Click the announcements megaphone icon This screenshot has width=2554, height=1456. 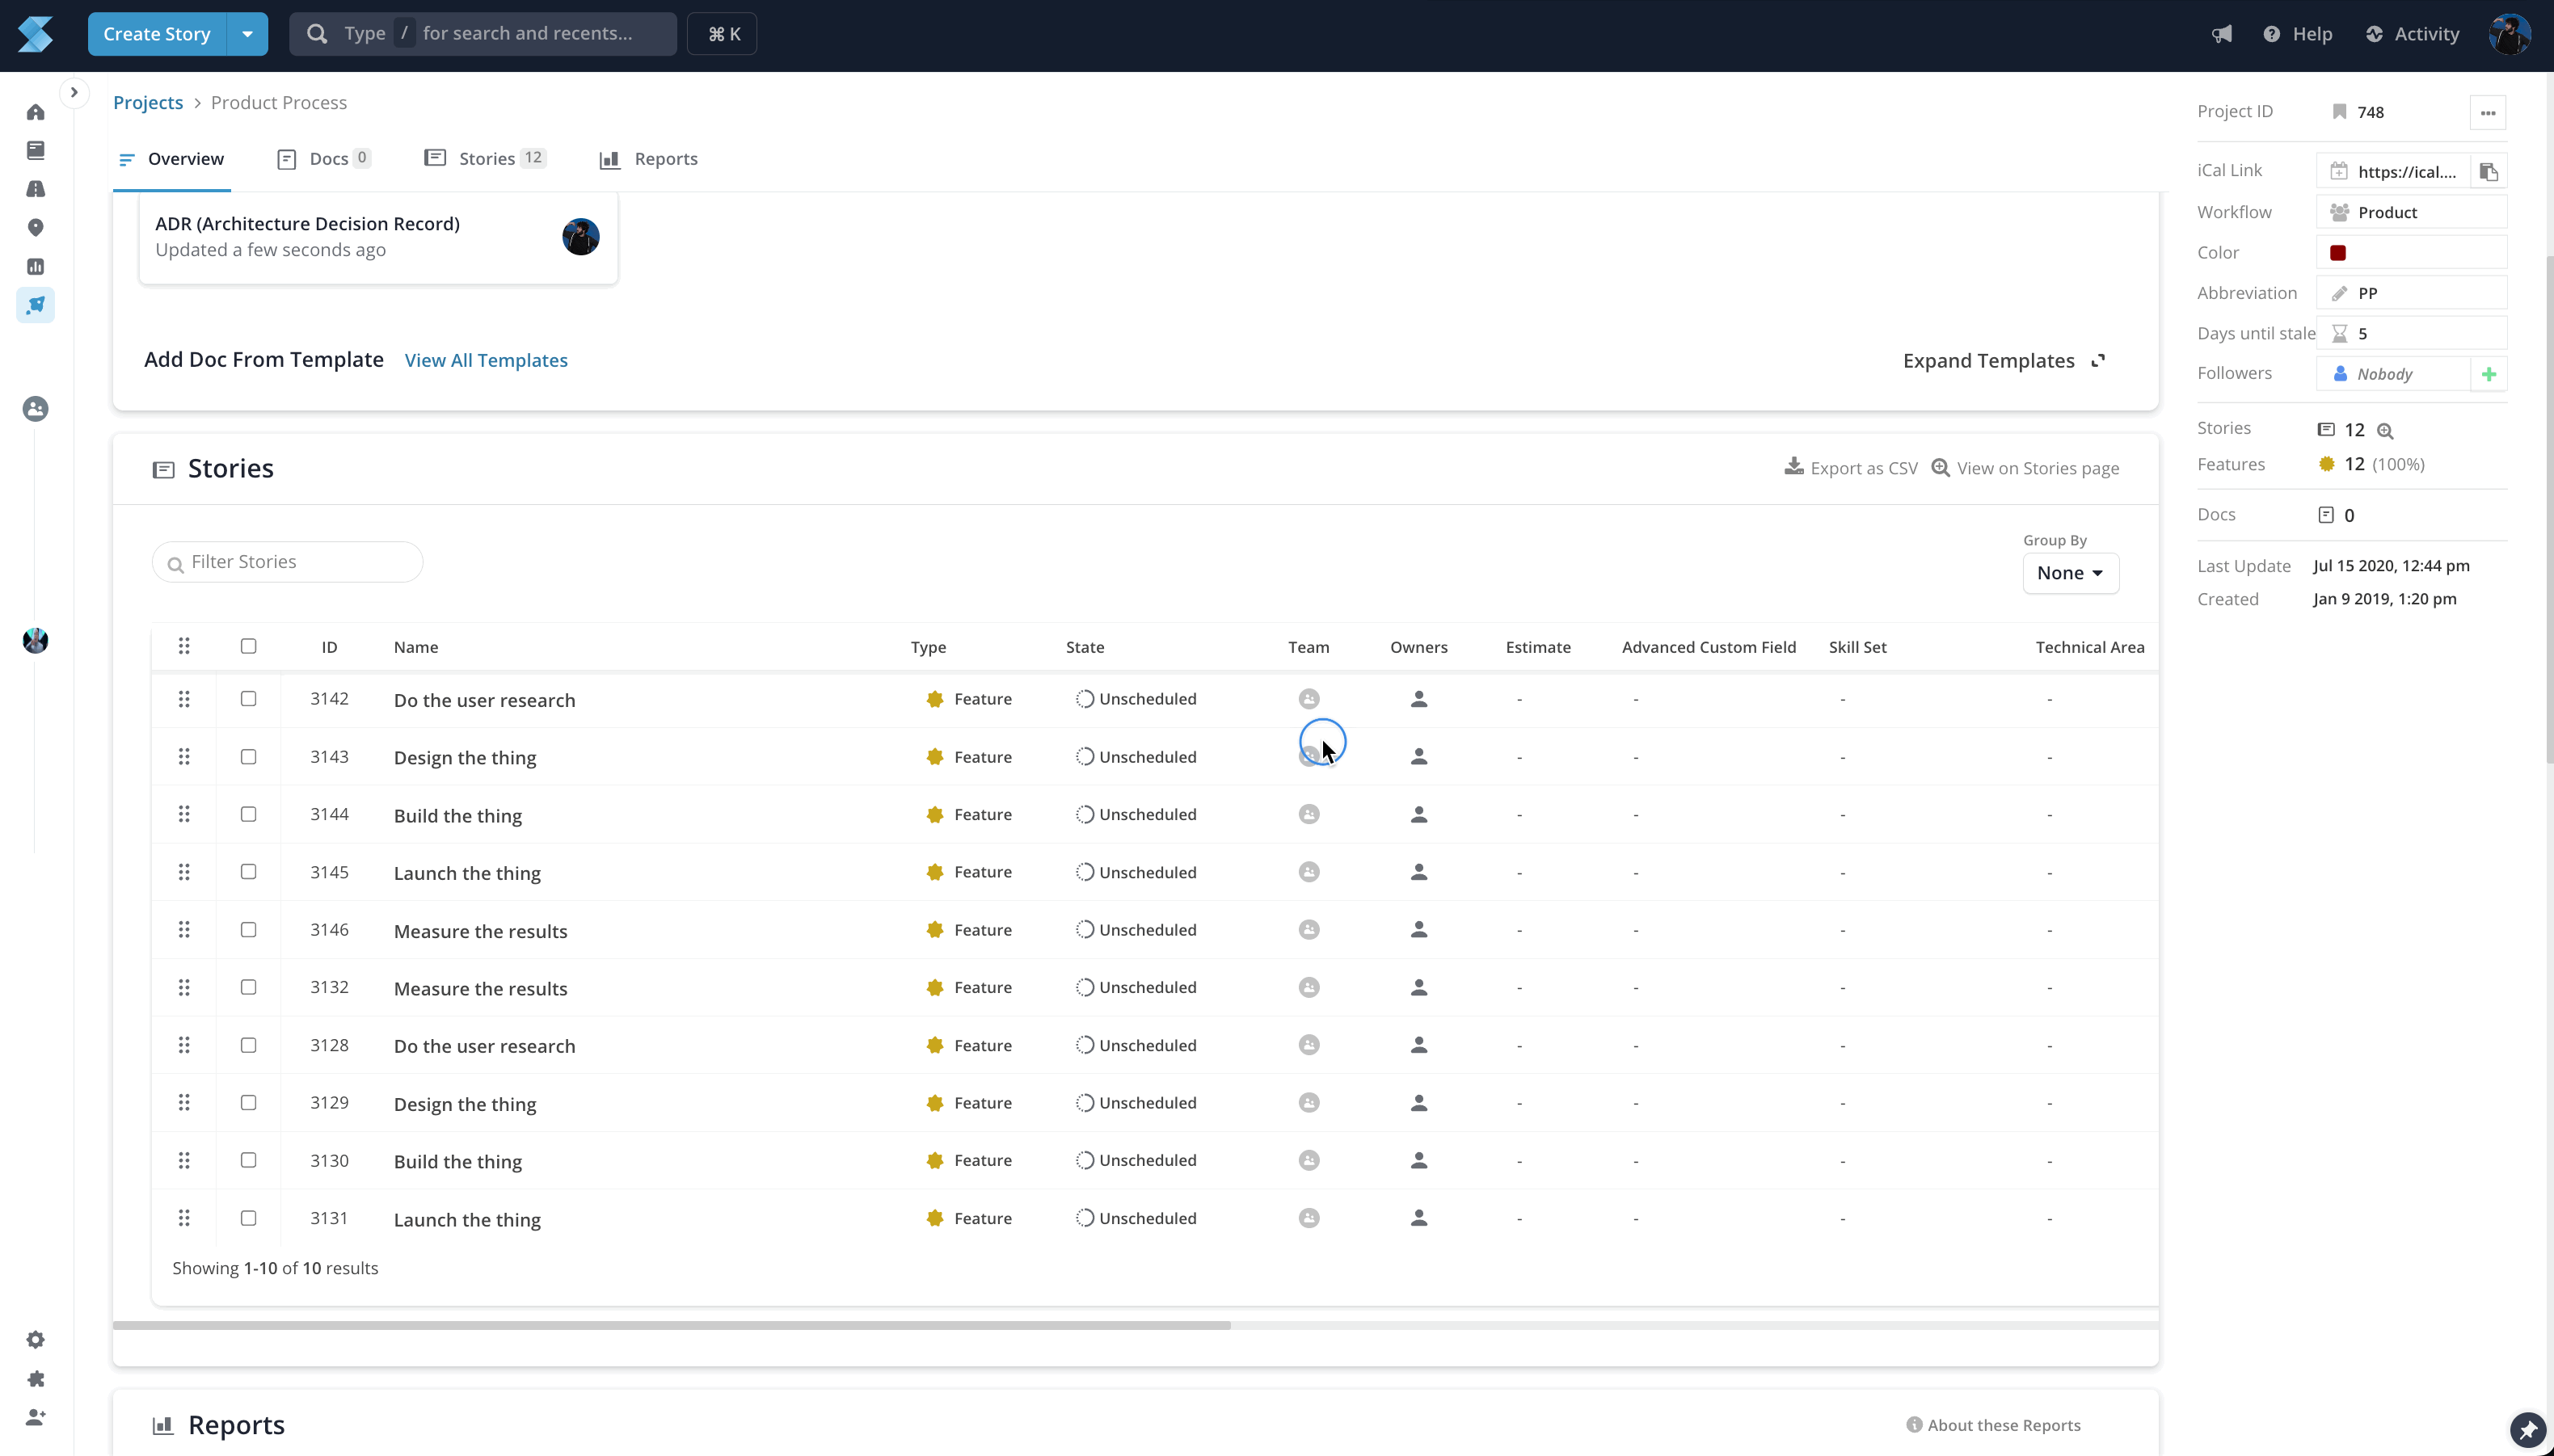click(2221, 34)
